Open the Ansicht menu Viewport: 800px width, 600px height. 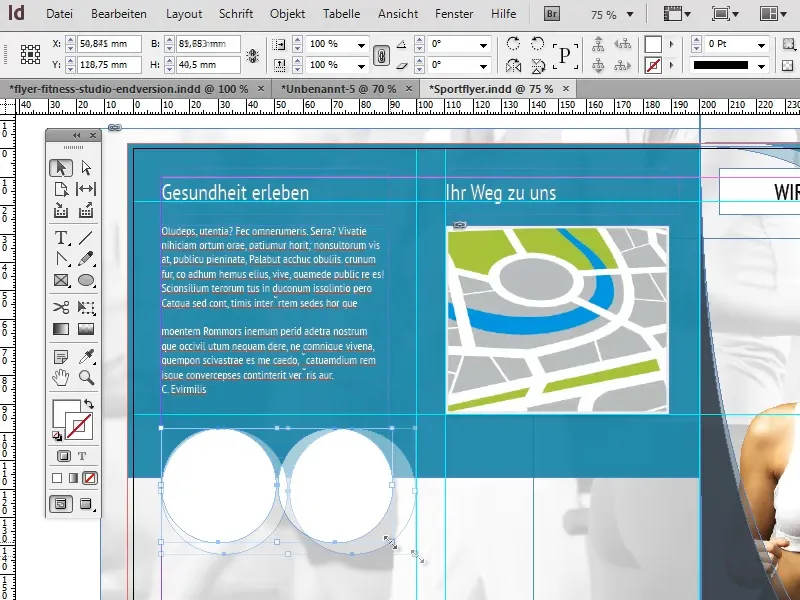(x=398, y=14)
